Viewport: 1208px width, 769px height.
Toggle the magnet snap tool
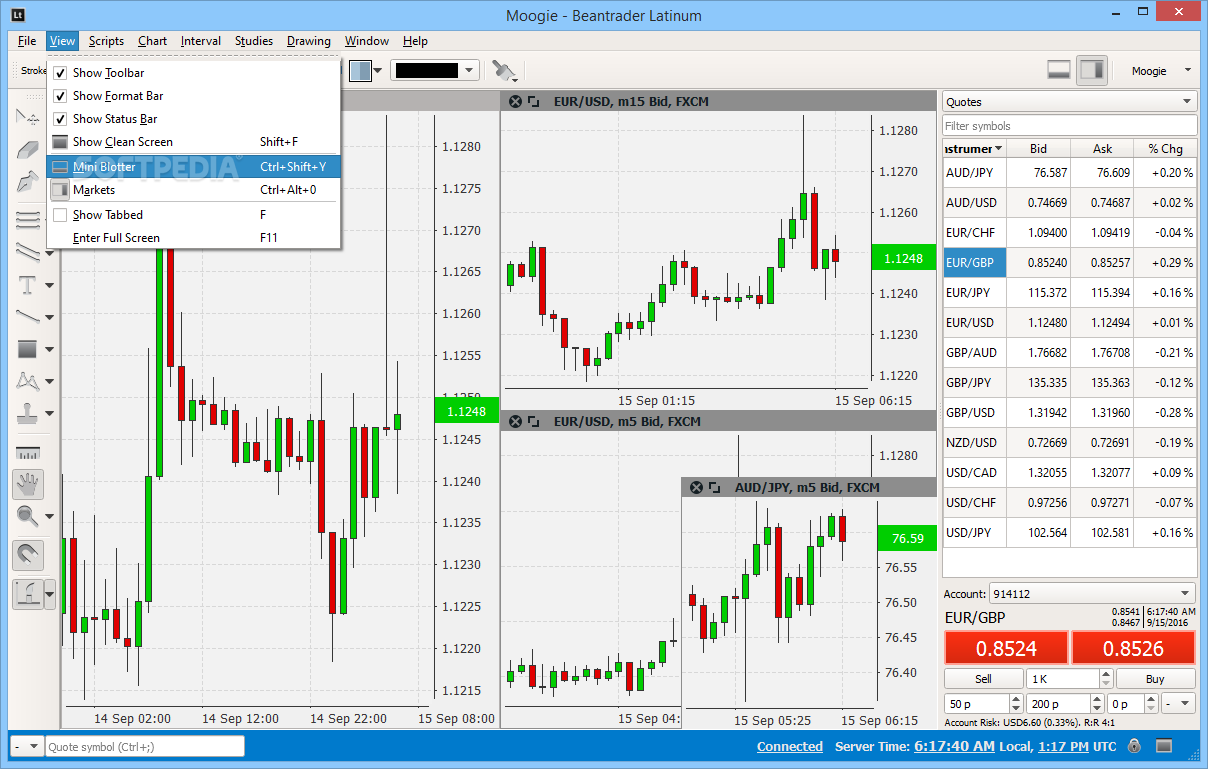[27, 555]
